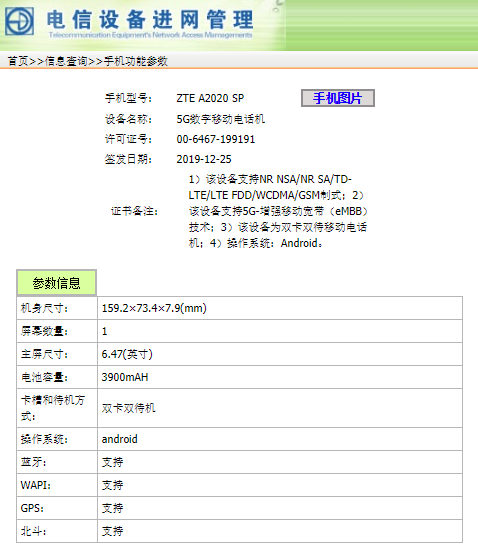Click the 3900mAH battery capacity cell
478x552 pixels.
tap(280, 377)
